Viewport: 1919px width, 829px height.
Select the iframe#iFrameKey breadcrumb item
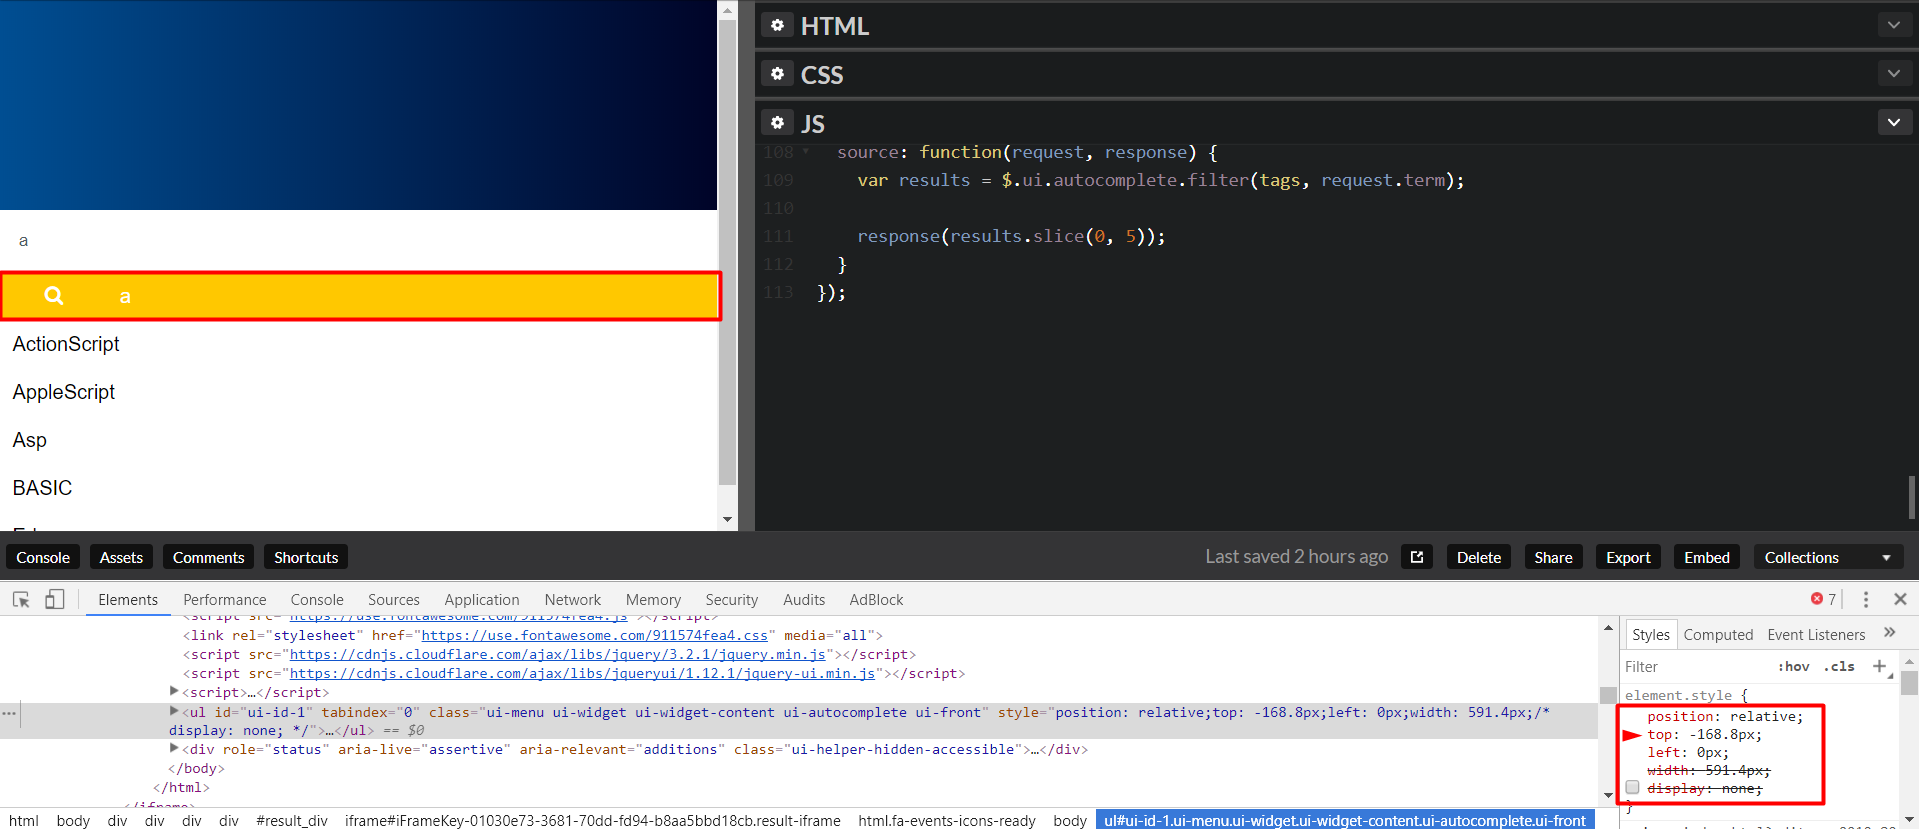(593, 820)
